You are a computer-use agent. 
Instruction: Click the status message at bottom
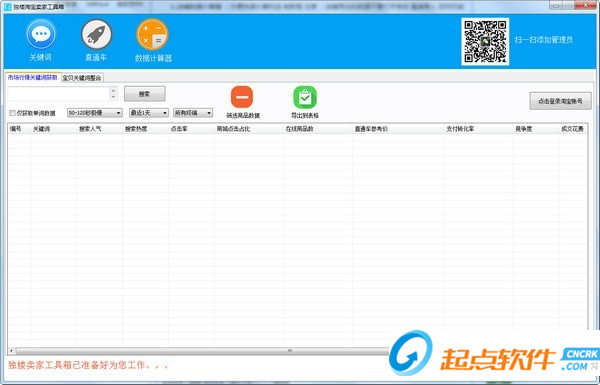coord(88,365)
